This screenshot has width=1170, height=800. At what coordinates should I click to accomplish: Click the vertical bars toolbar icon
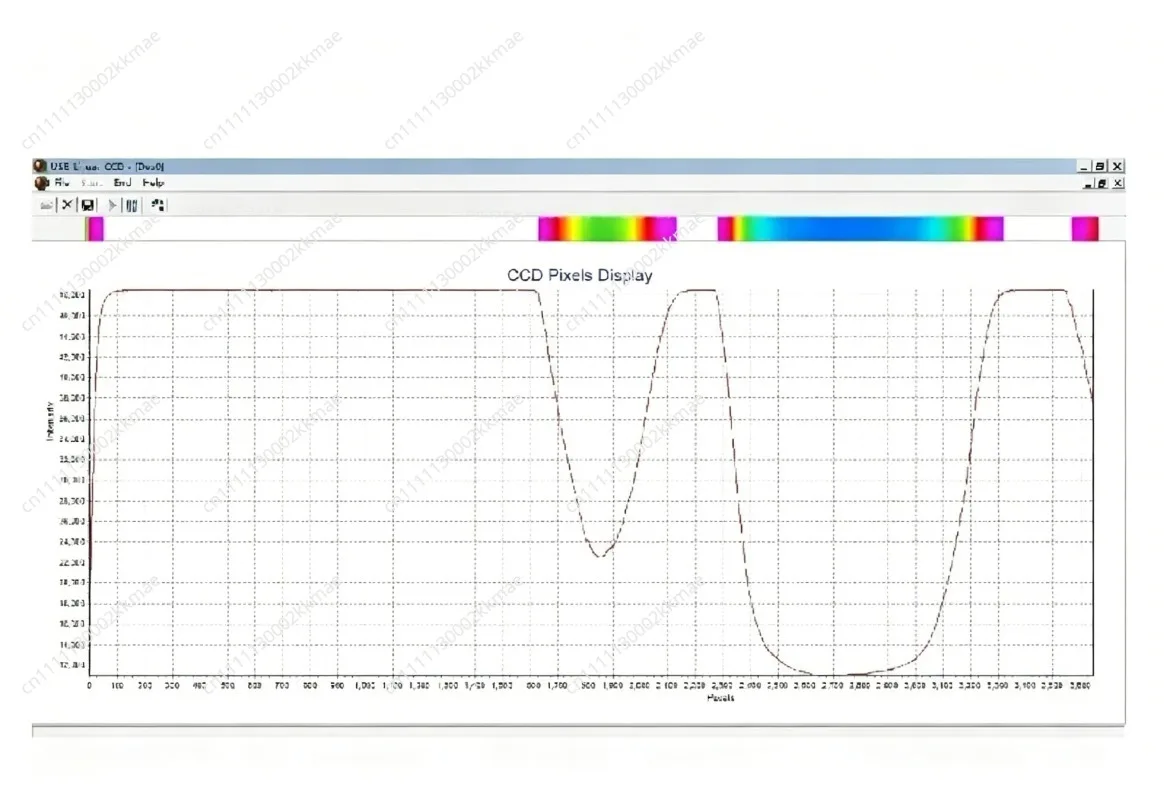[x=132, y=204]
